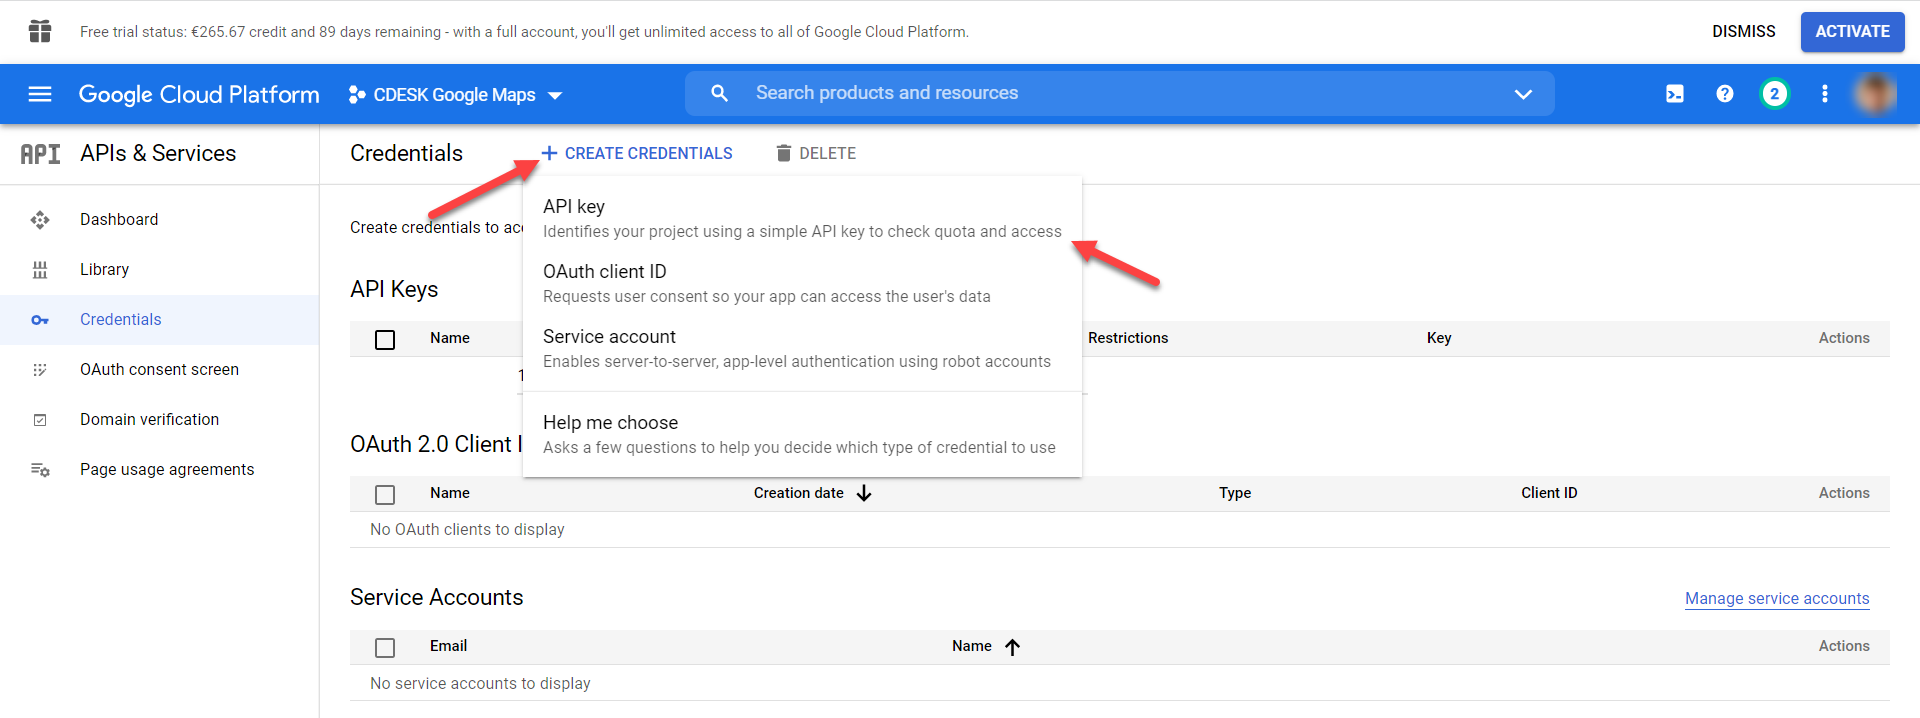Image resolution: width=1920 pixels, height=718 pixels.
Task: Open the three-dot settings menu
Action: 1825,94
